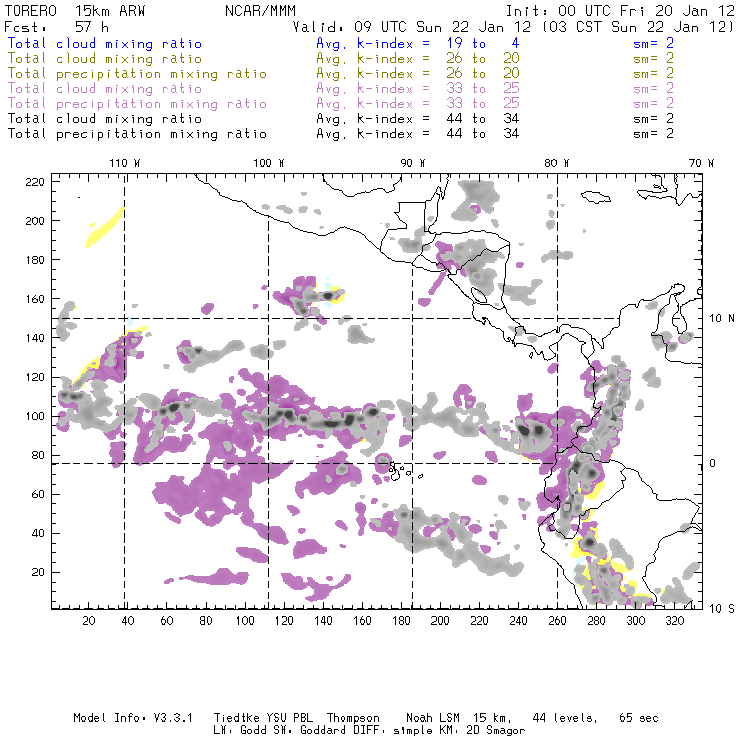Click the black "Total precipitation mixing ratio" legend line
Viewport: 740px width, 740px height.
[137, 134]
